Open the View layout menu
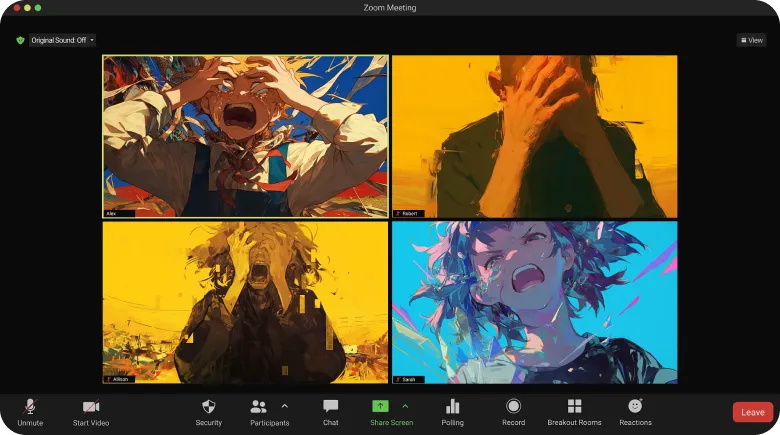This screenshot has width=780, height=435. pos(751,40)
